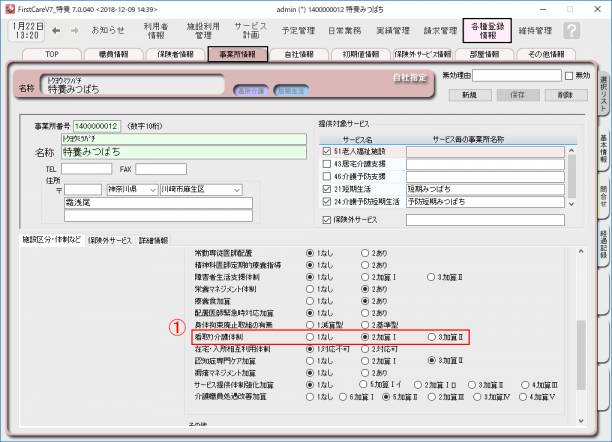This screenshot has height=442, width=612.
Task: Open help with the question mark icon
Action: (571, 30)
